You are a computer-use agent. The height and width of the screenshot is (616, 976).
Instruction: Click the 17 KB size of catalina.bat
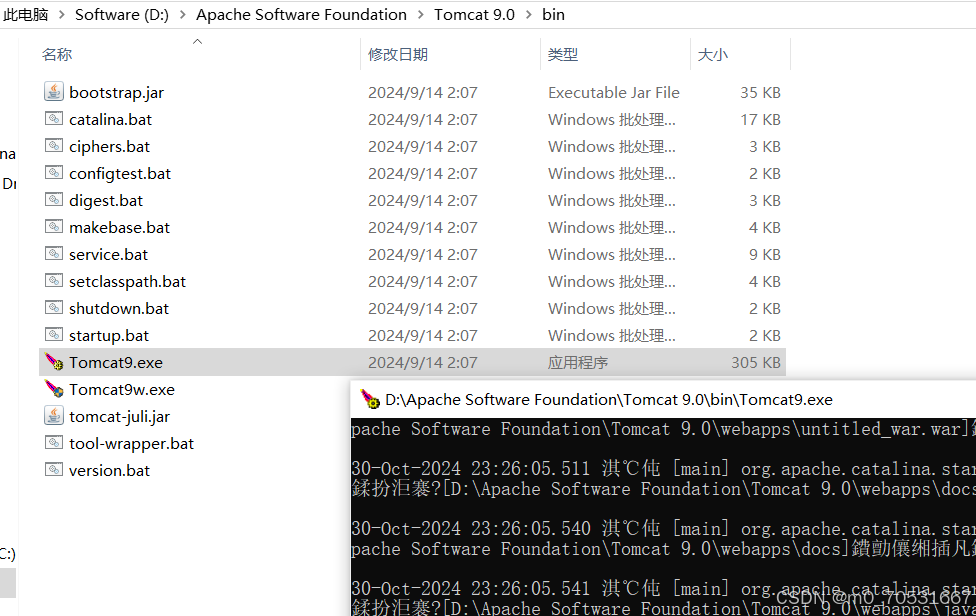tap(760, 119)
